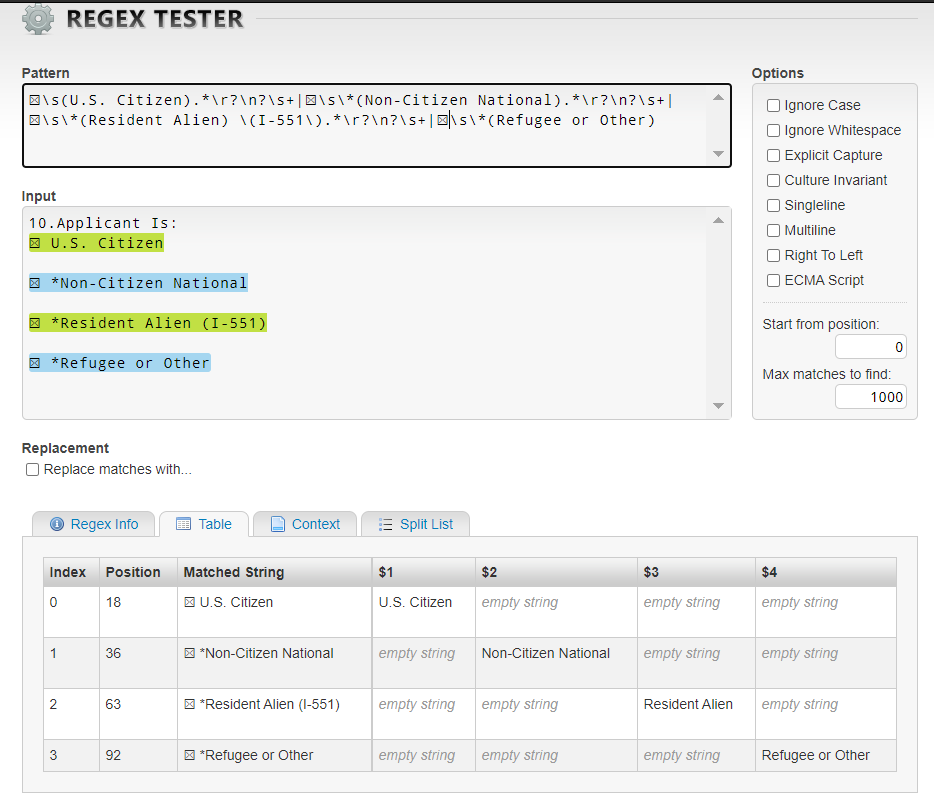934x803 pixels.
Task: Click the $4 column header
Action: coord(826,572)
